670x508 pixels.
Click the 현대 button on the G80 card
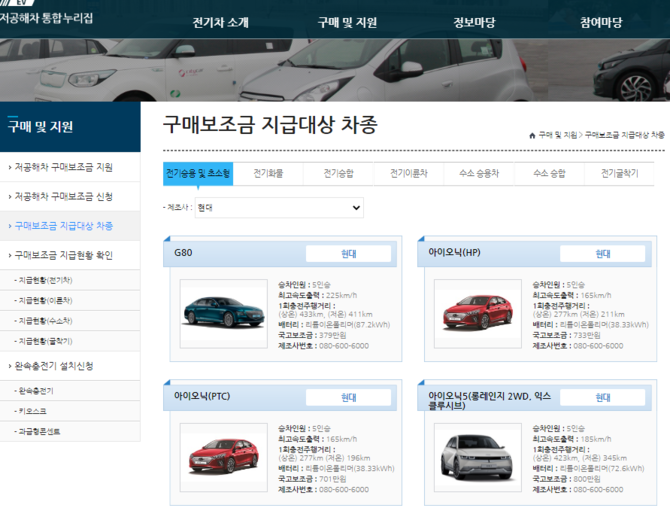(x=348, y=254)
